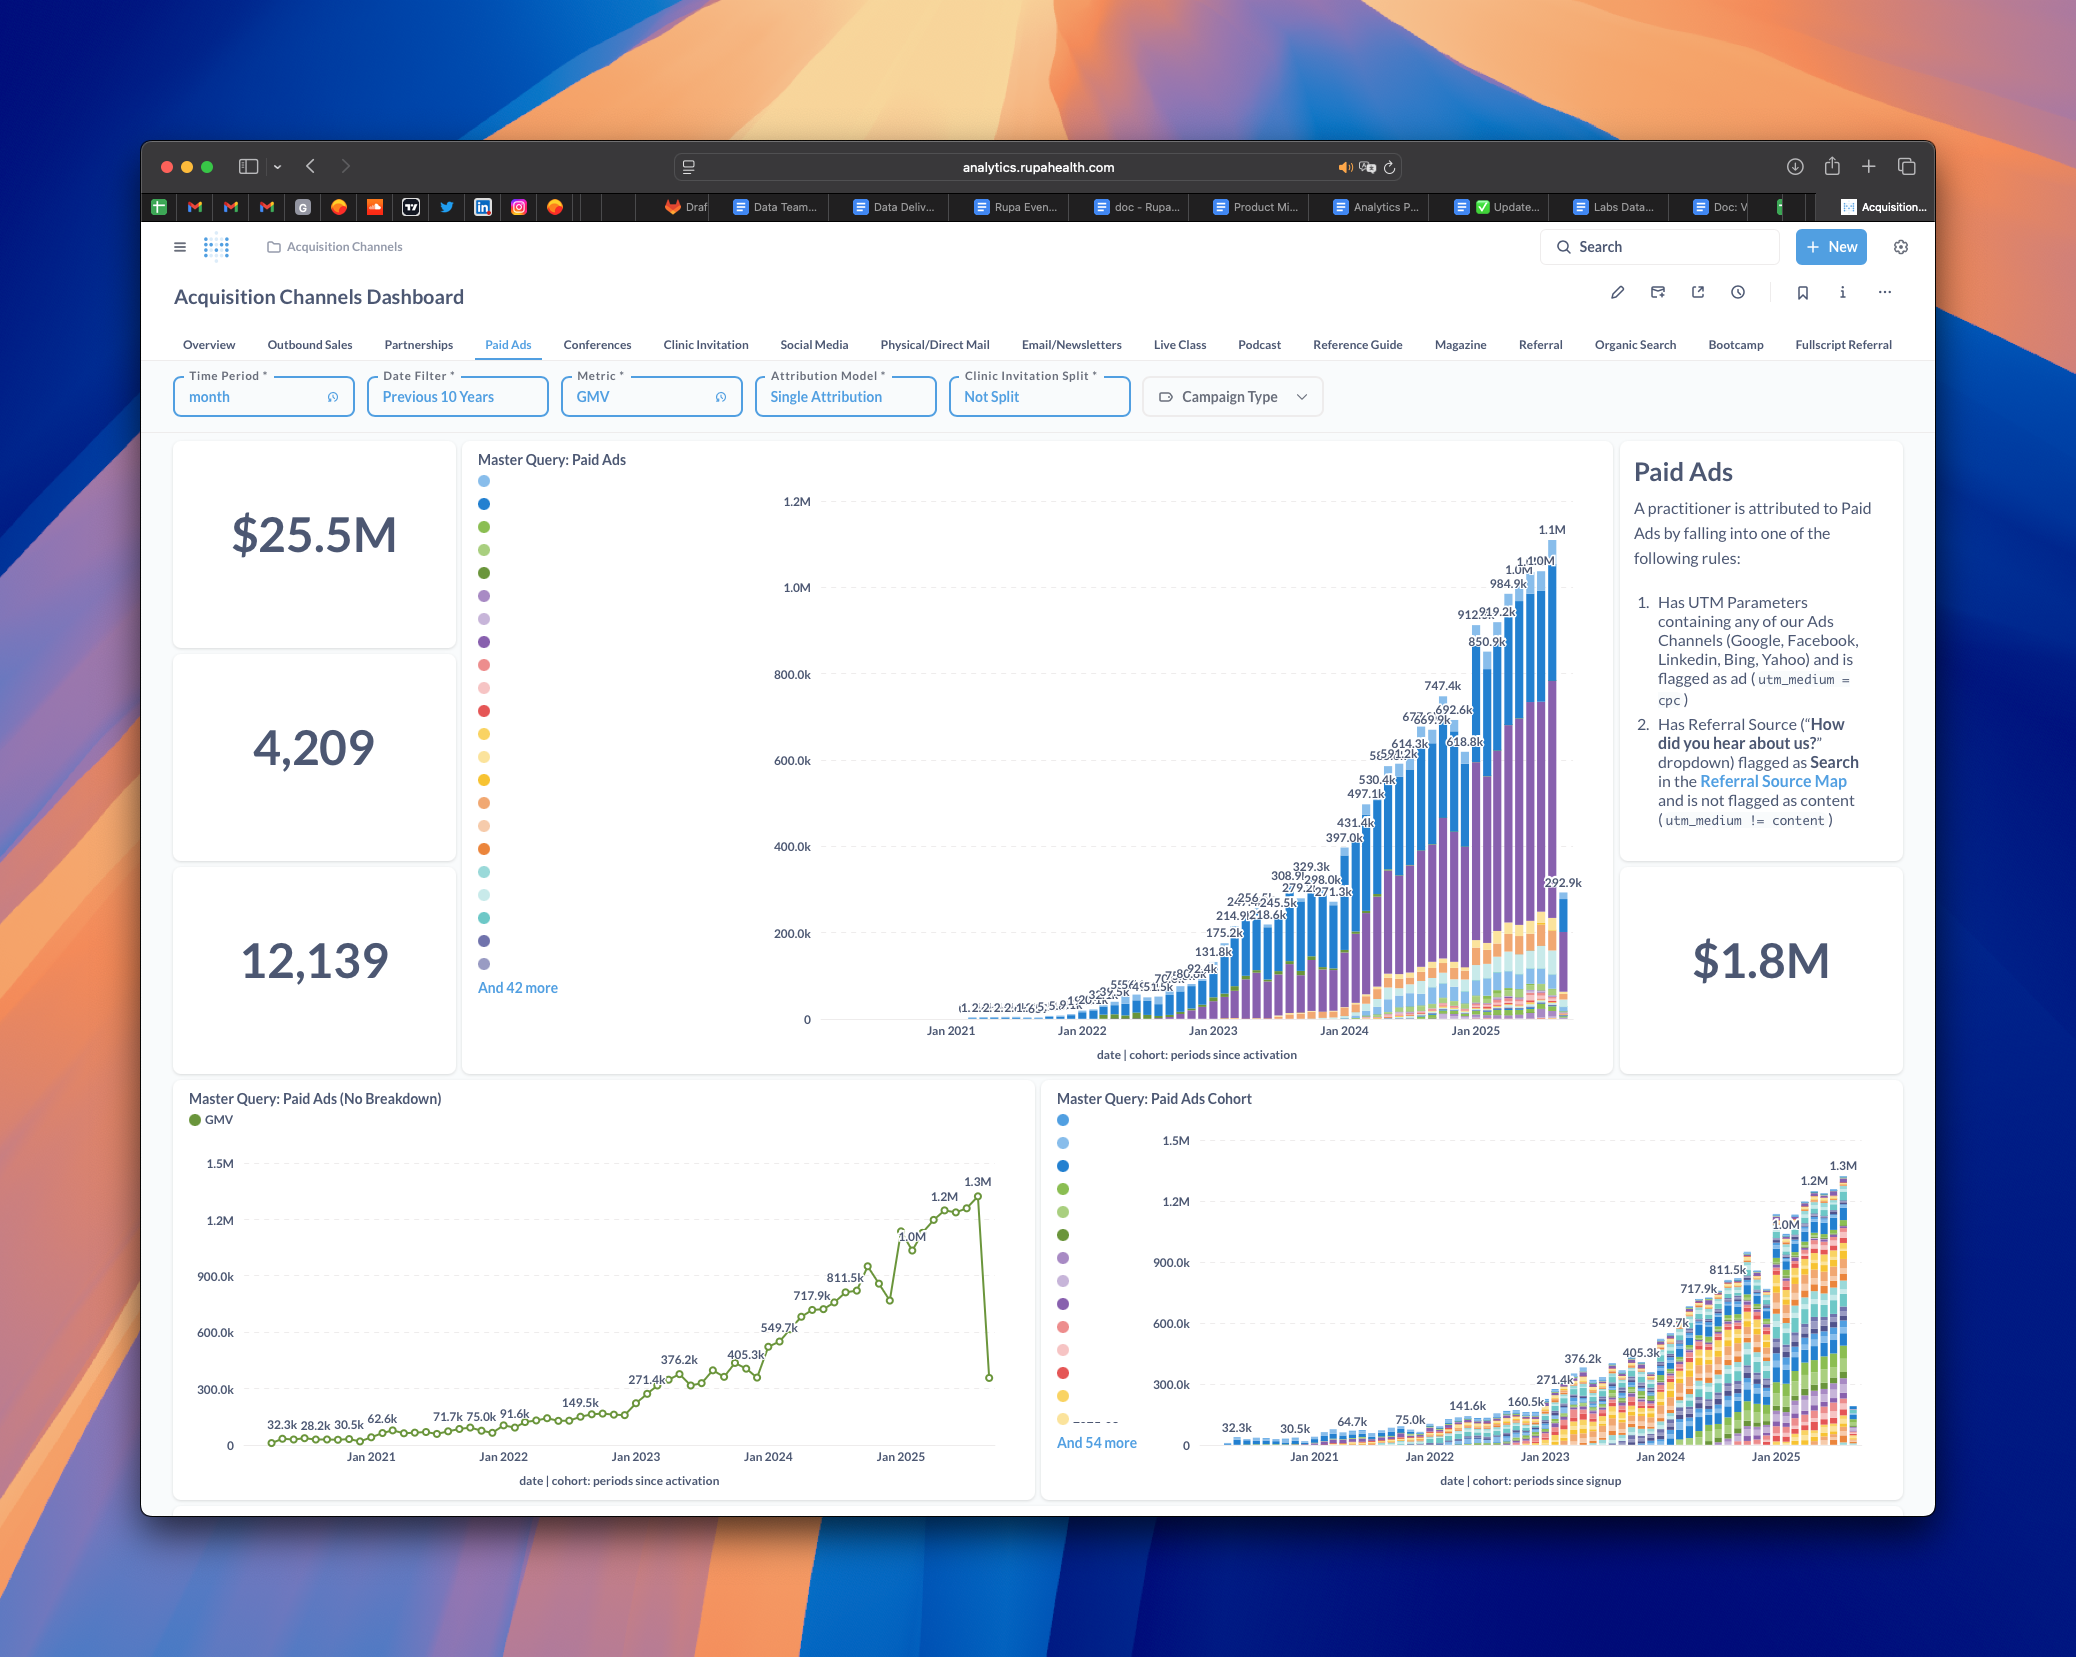Image resolution: width=2076 pixels, height=1657 pixels.
Task: Expand the Campaign Type dropdown
Action: [1232, 396]
